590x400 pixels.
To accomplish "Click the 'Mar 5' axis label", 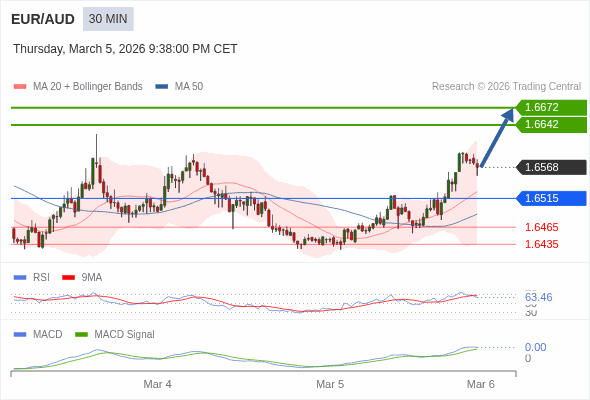I will [x=330, y=384].
